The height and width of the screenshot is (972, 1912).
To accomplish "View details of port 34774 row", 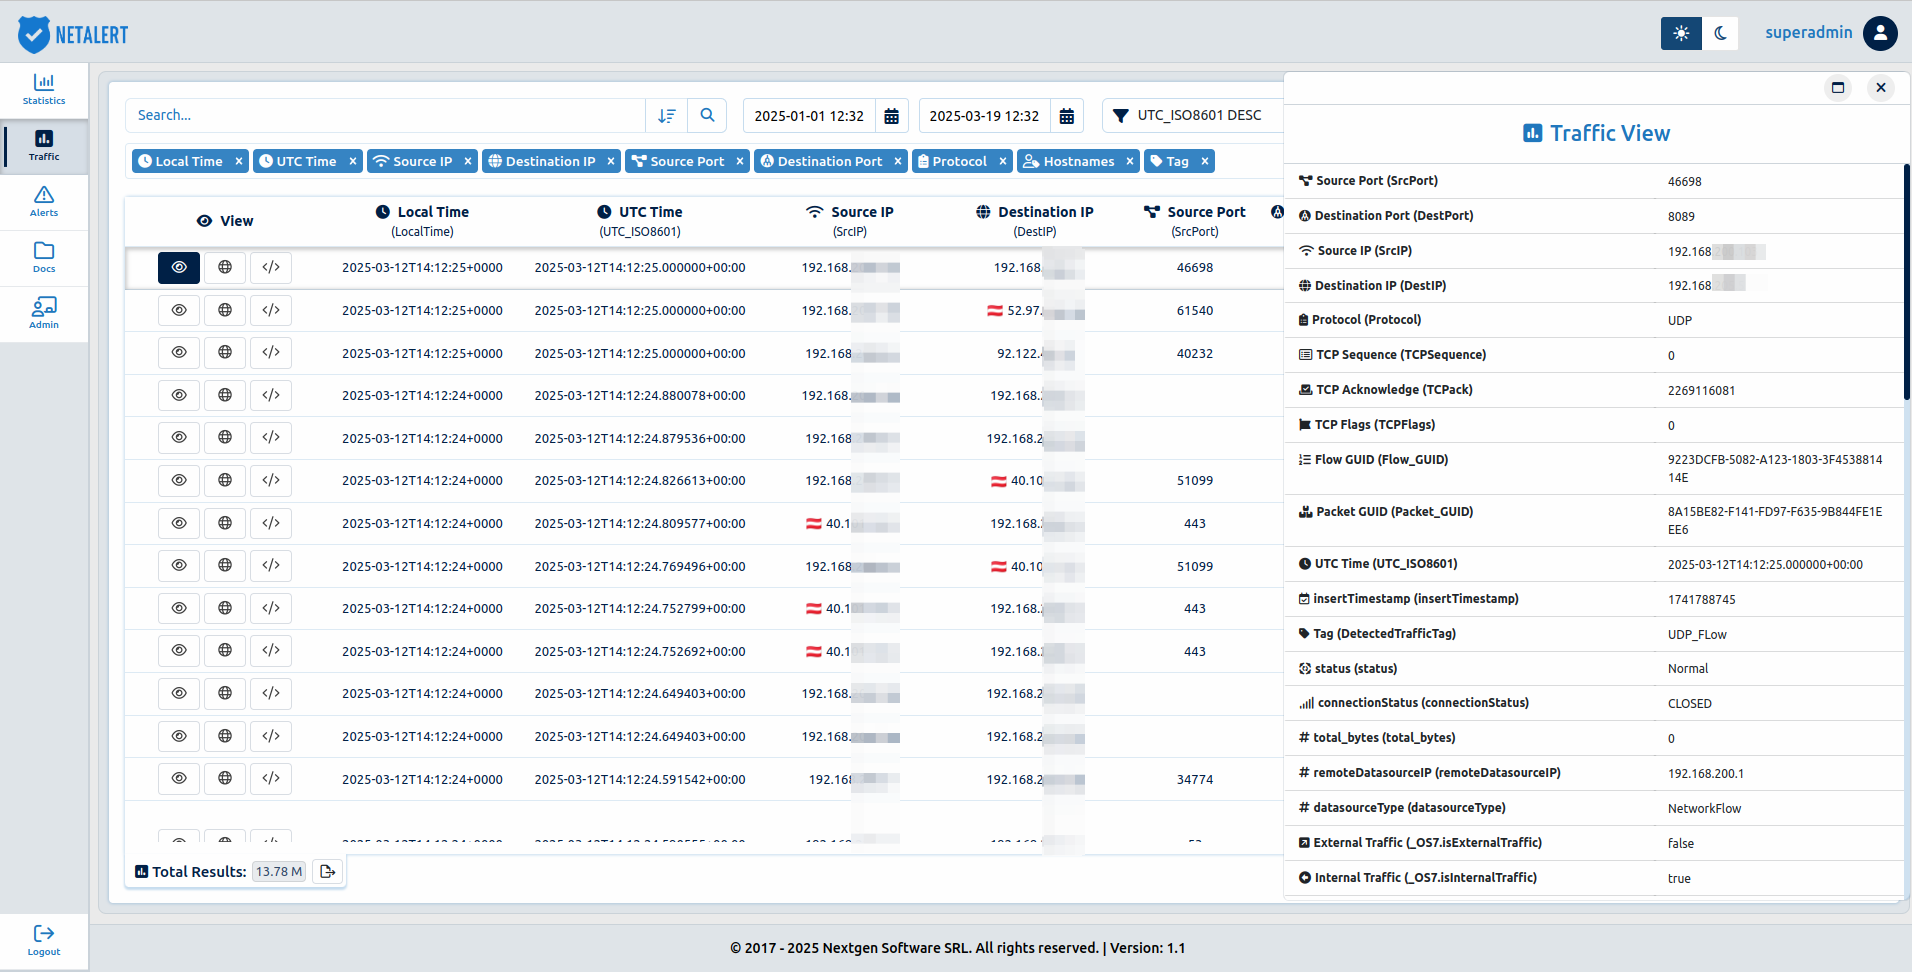I will tap(179, 779).
